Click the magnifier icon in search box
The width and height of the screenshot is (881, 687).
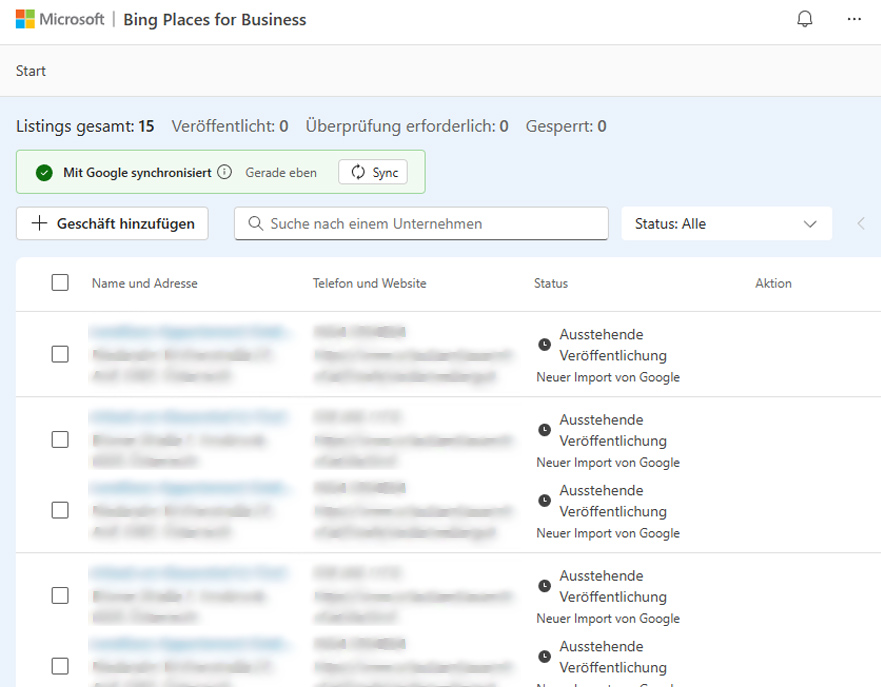coord(255,224)
